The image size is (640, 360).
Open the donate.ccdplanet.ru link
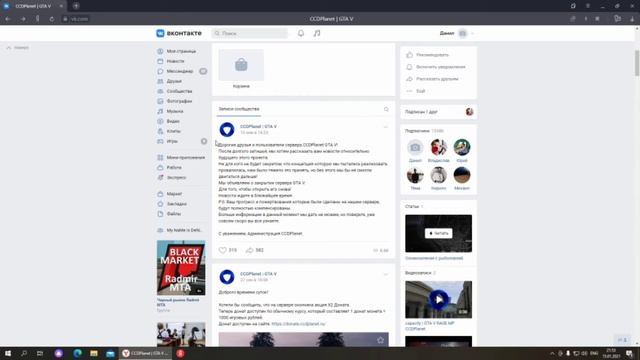[x=298, y=324]
